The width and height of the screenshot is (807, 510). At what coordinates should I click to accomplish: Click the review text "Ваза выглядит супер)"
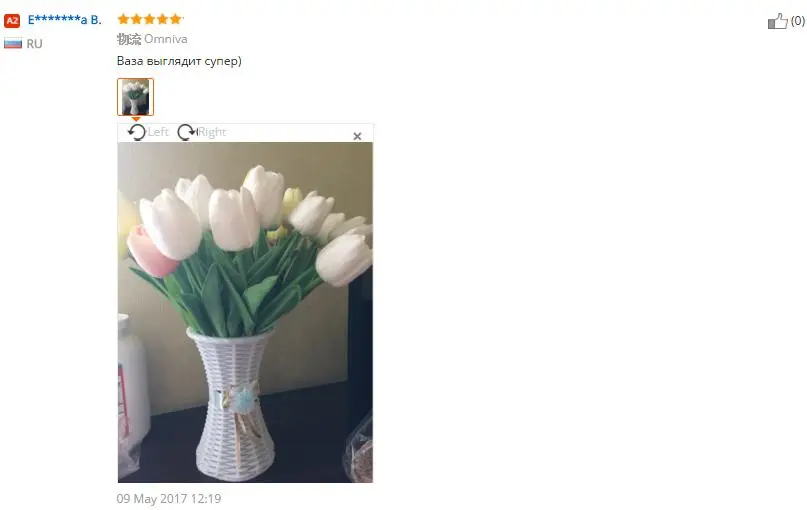[x=179, y=61]
